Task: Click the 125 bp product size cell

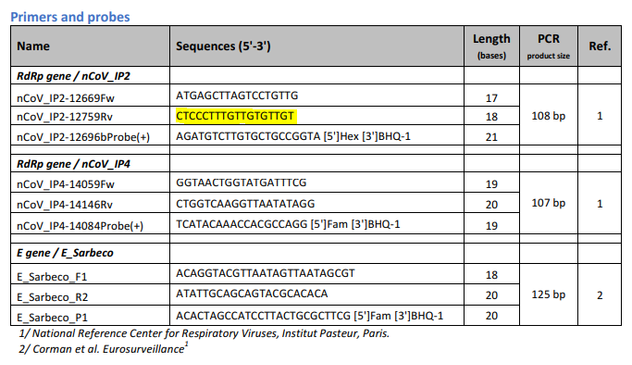Action: tap(548, 294)
